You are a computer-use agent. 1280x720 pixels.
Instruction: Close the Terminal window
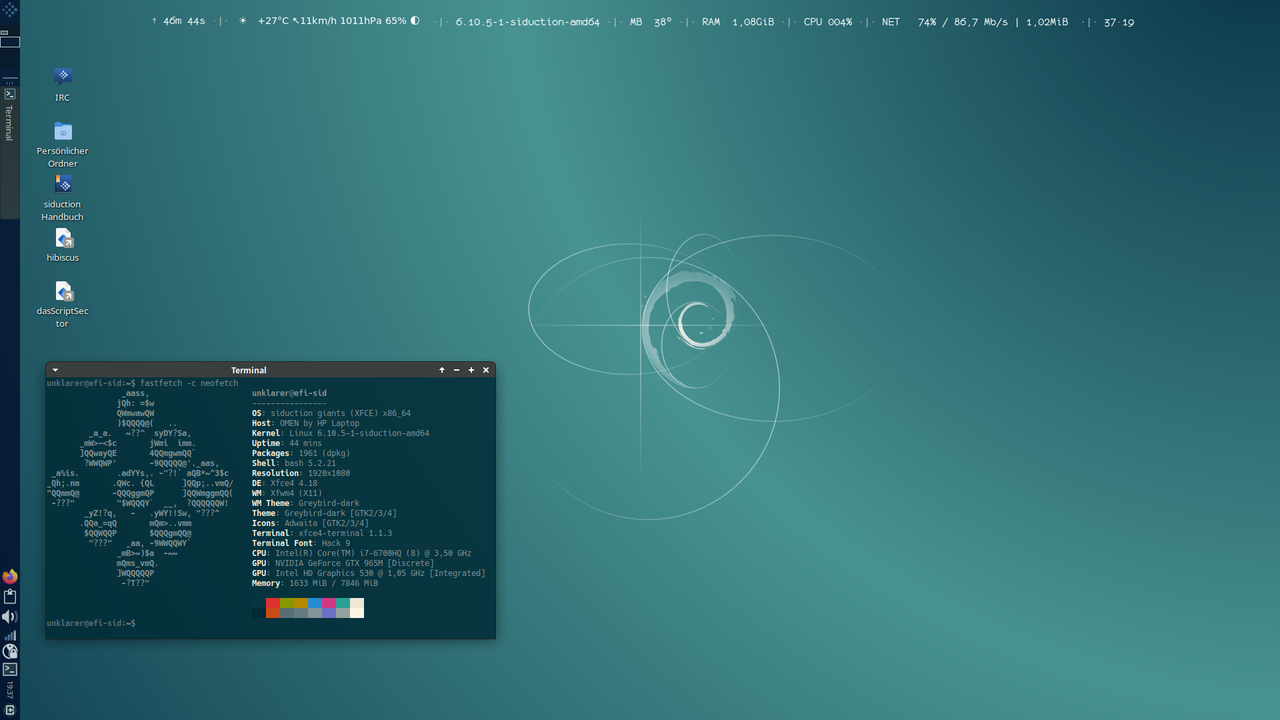(x=486, y=370)
